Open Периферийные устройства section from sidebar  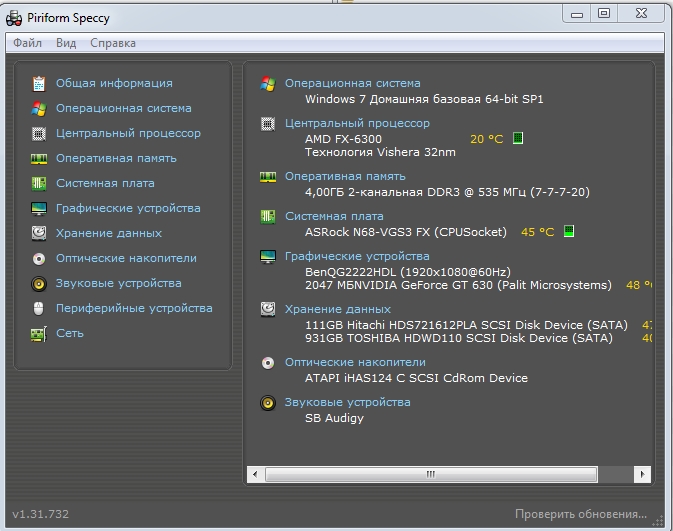[x=134, y=308]
